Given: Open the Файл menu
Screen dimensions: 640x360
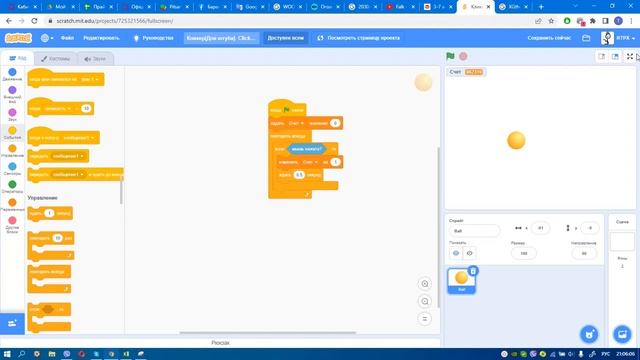Looking at the screenshot, I should coord(67,38).
